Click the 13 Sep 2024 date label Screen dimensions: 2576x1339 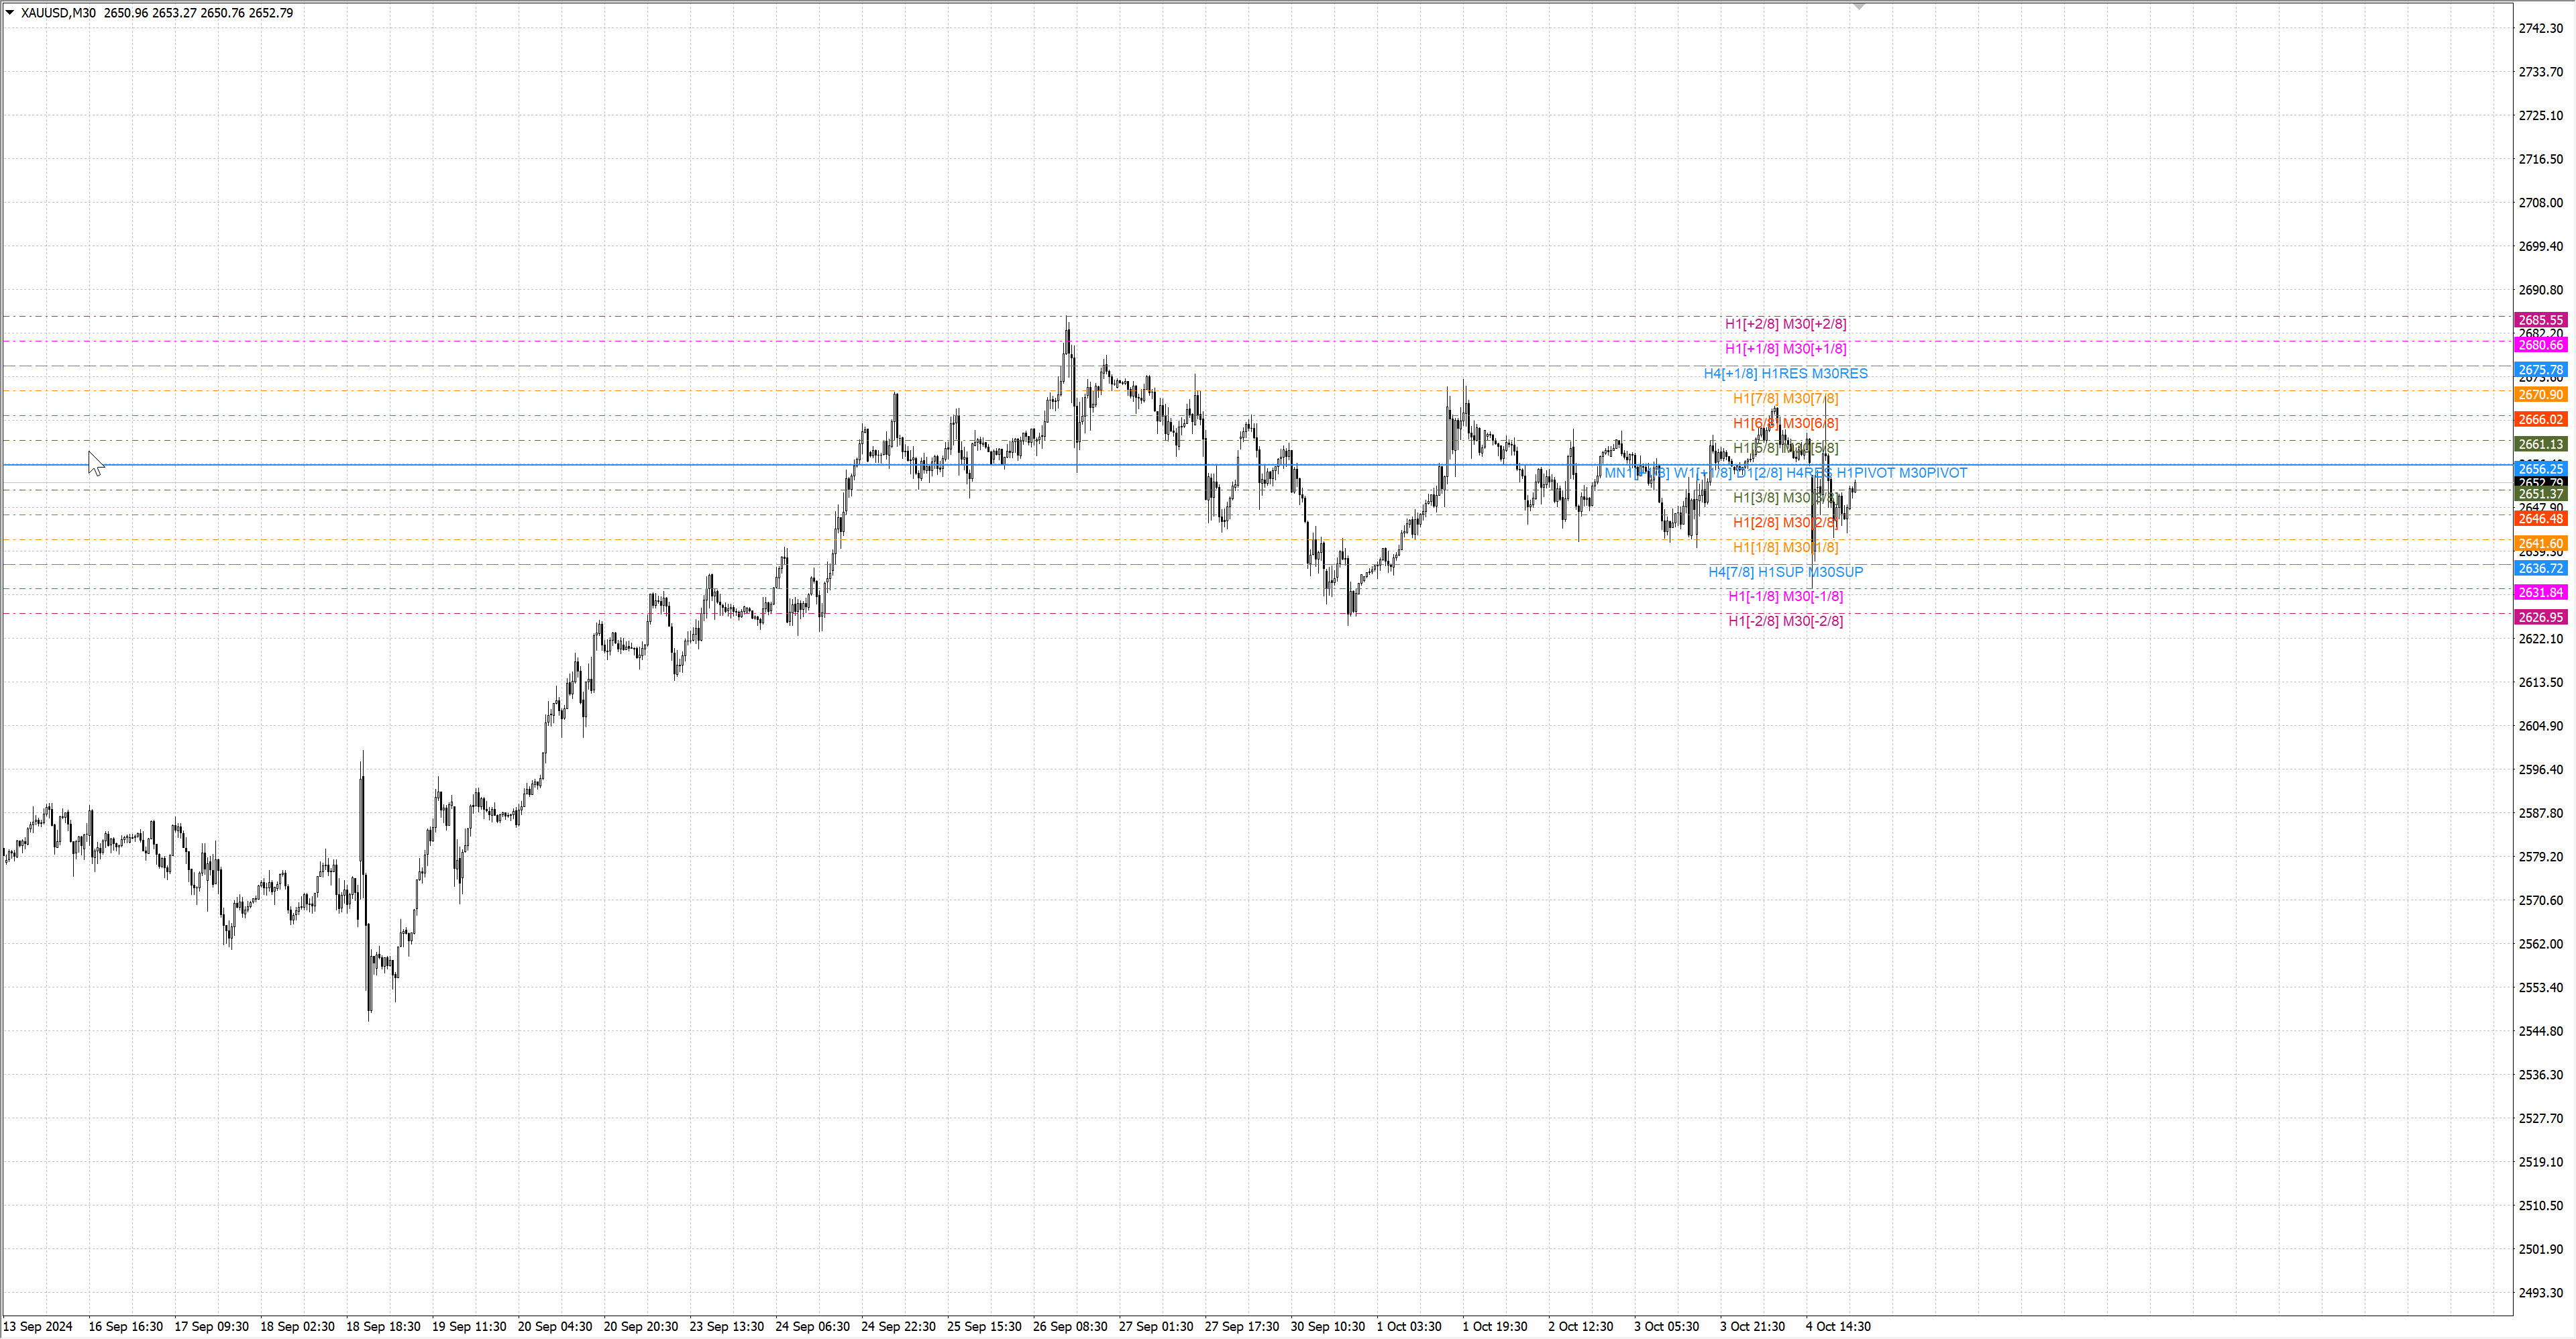[38, 1326]
